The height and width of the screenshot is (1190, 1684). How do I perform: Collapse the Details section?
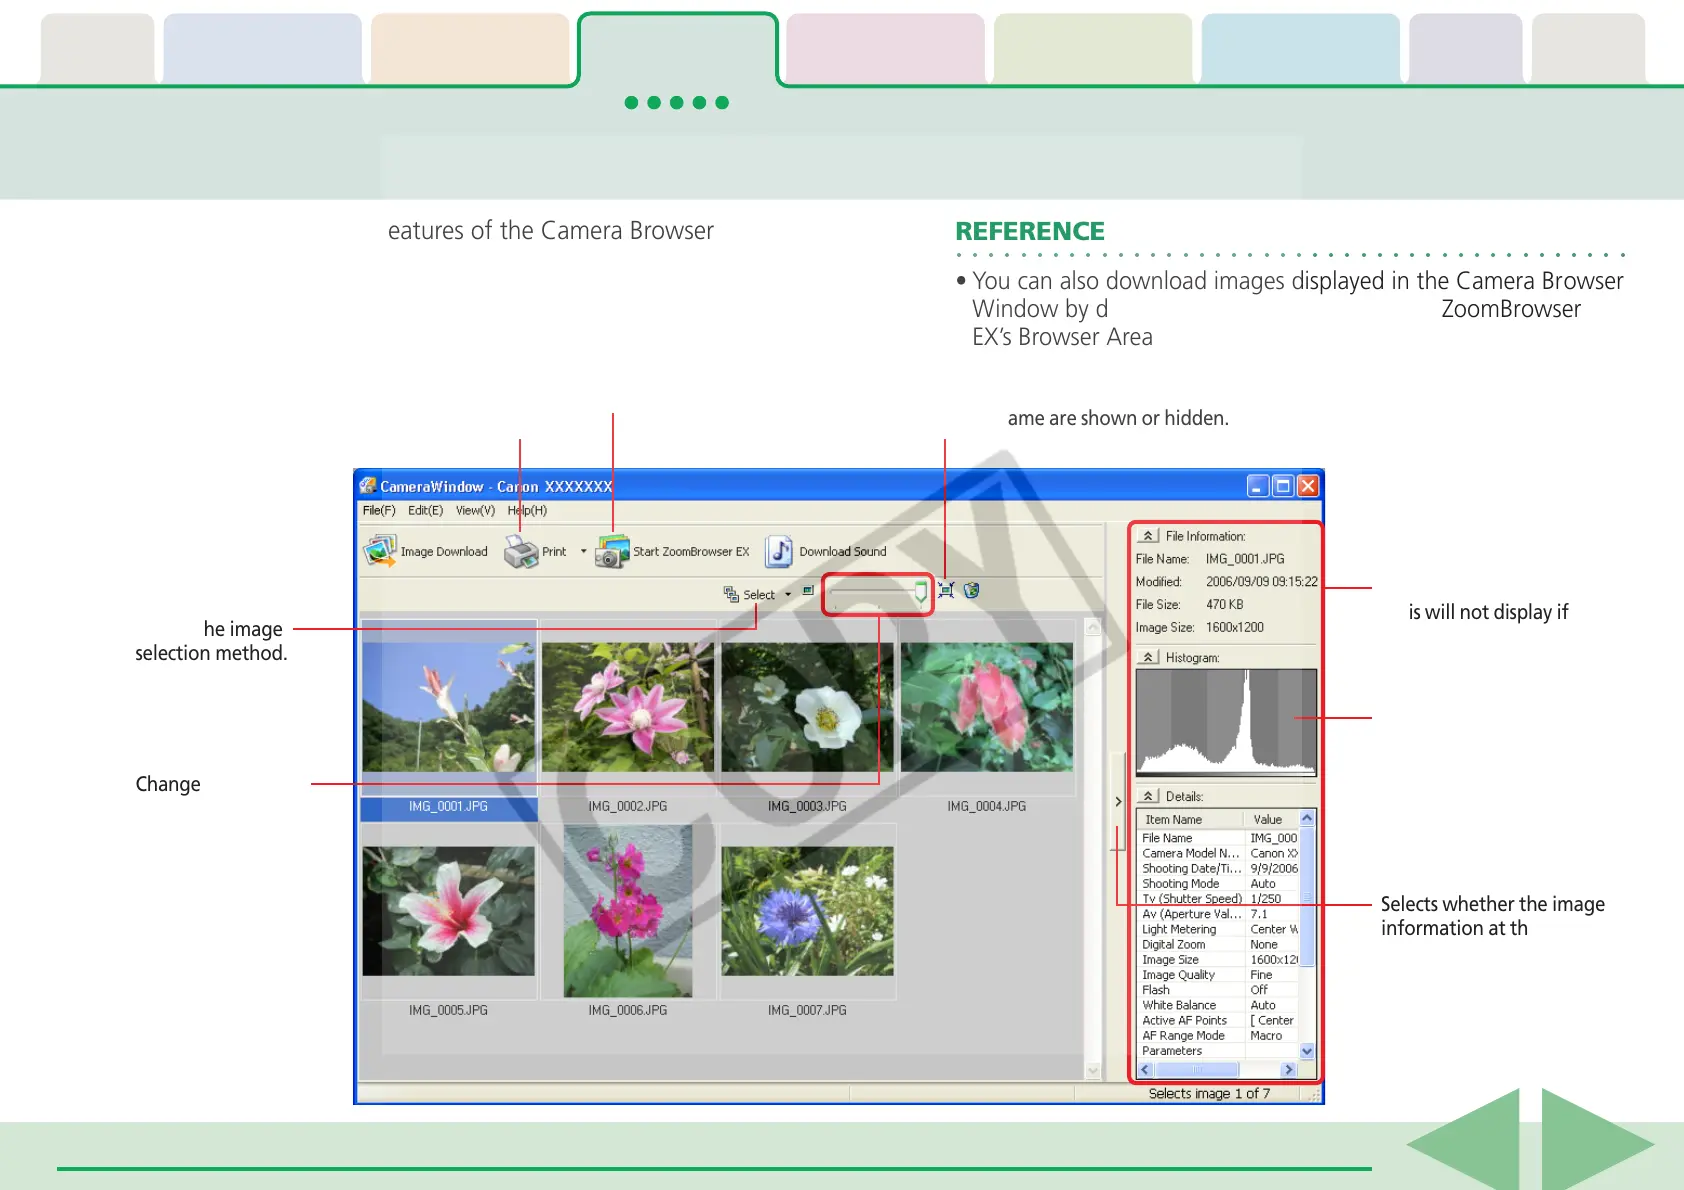click(x=1149, y=796)
